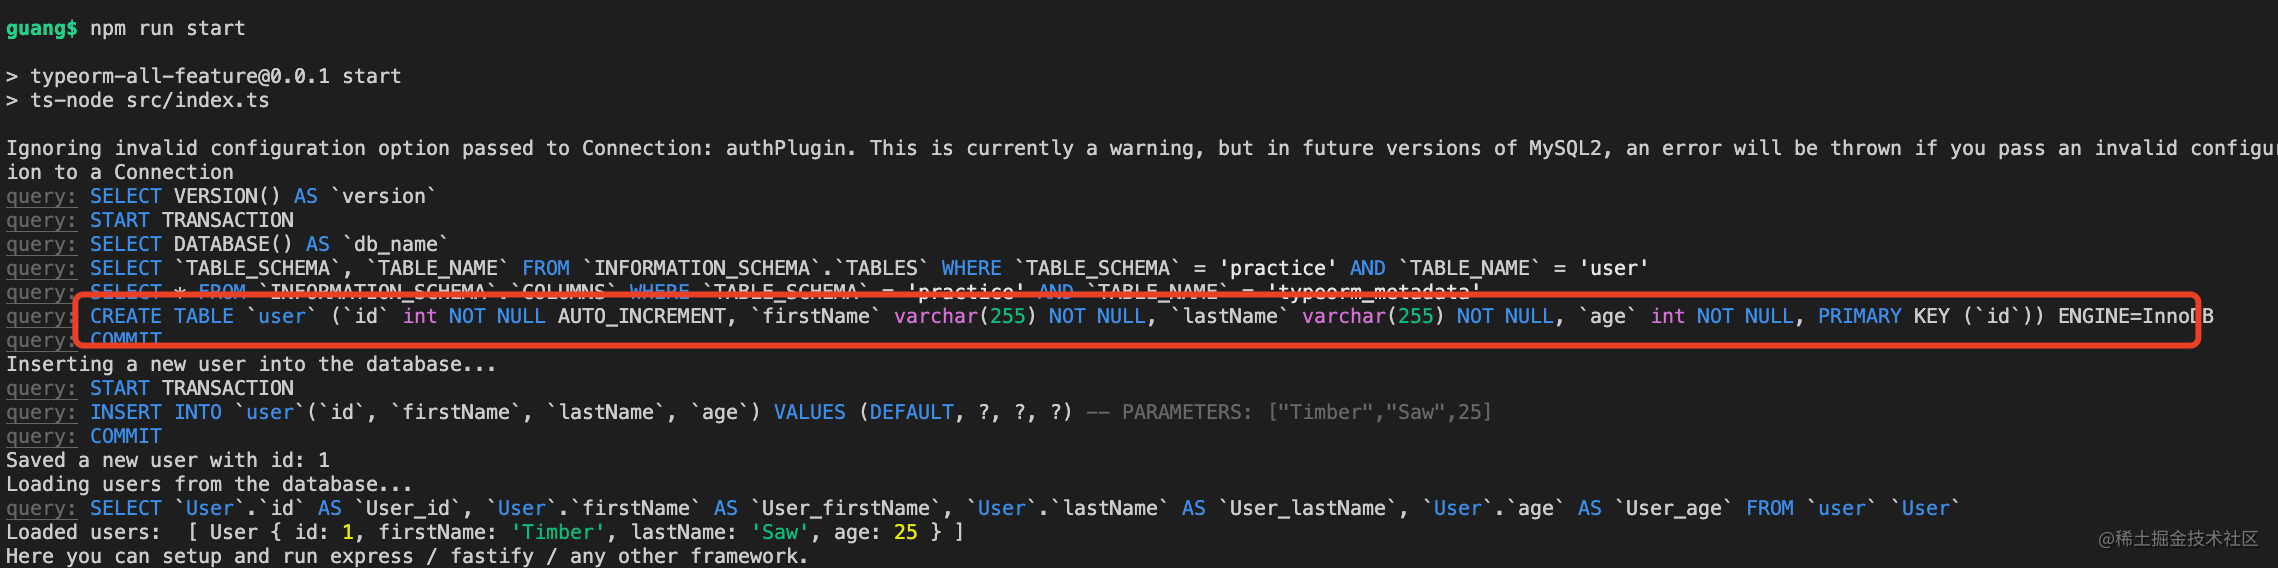Click 'Inserting a new user into the database...' line
The image size is (2278, 568).
[251, 364]
